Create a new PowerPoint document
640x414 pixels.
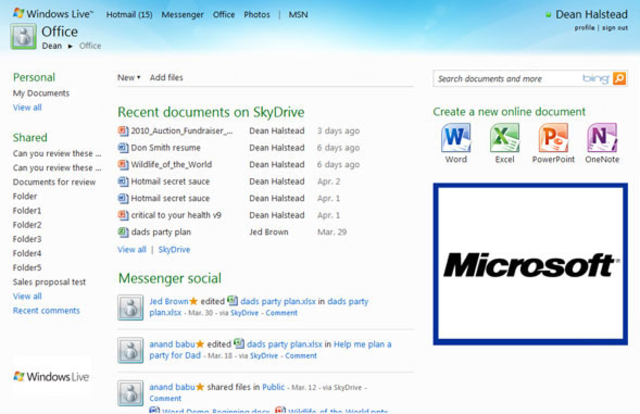553,143
